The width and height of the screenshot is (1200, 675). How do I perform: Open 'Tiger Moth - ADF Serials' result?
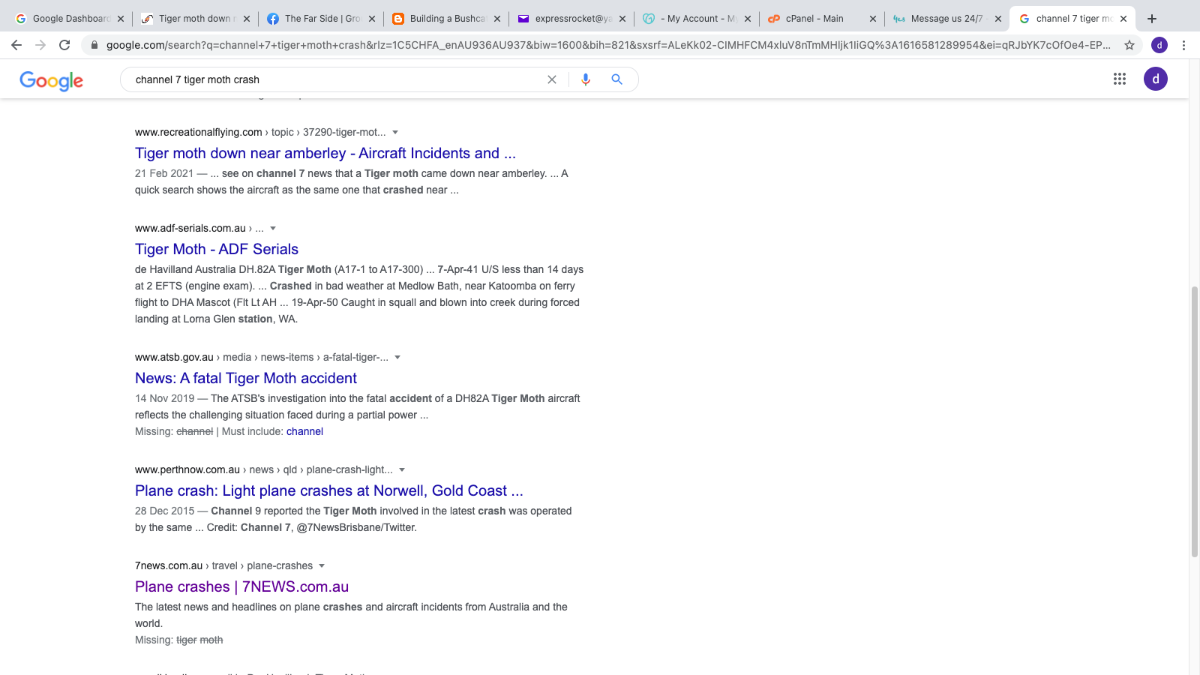[x=217, y=249]
